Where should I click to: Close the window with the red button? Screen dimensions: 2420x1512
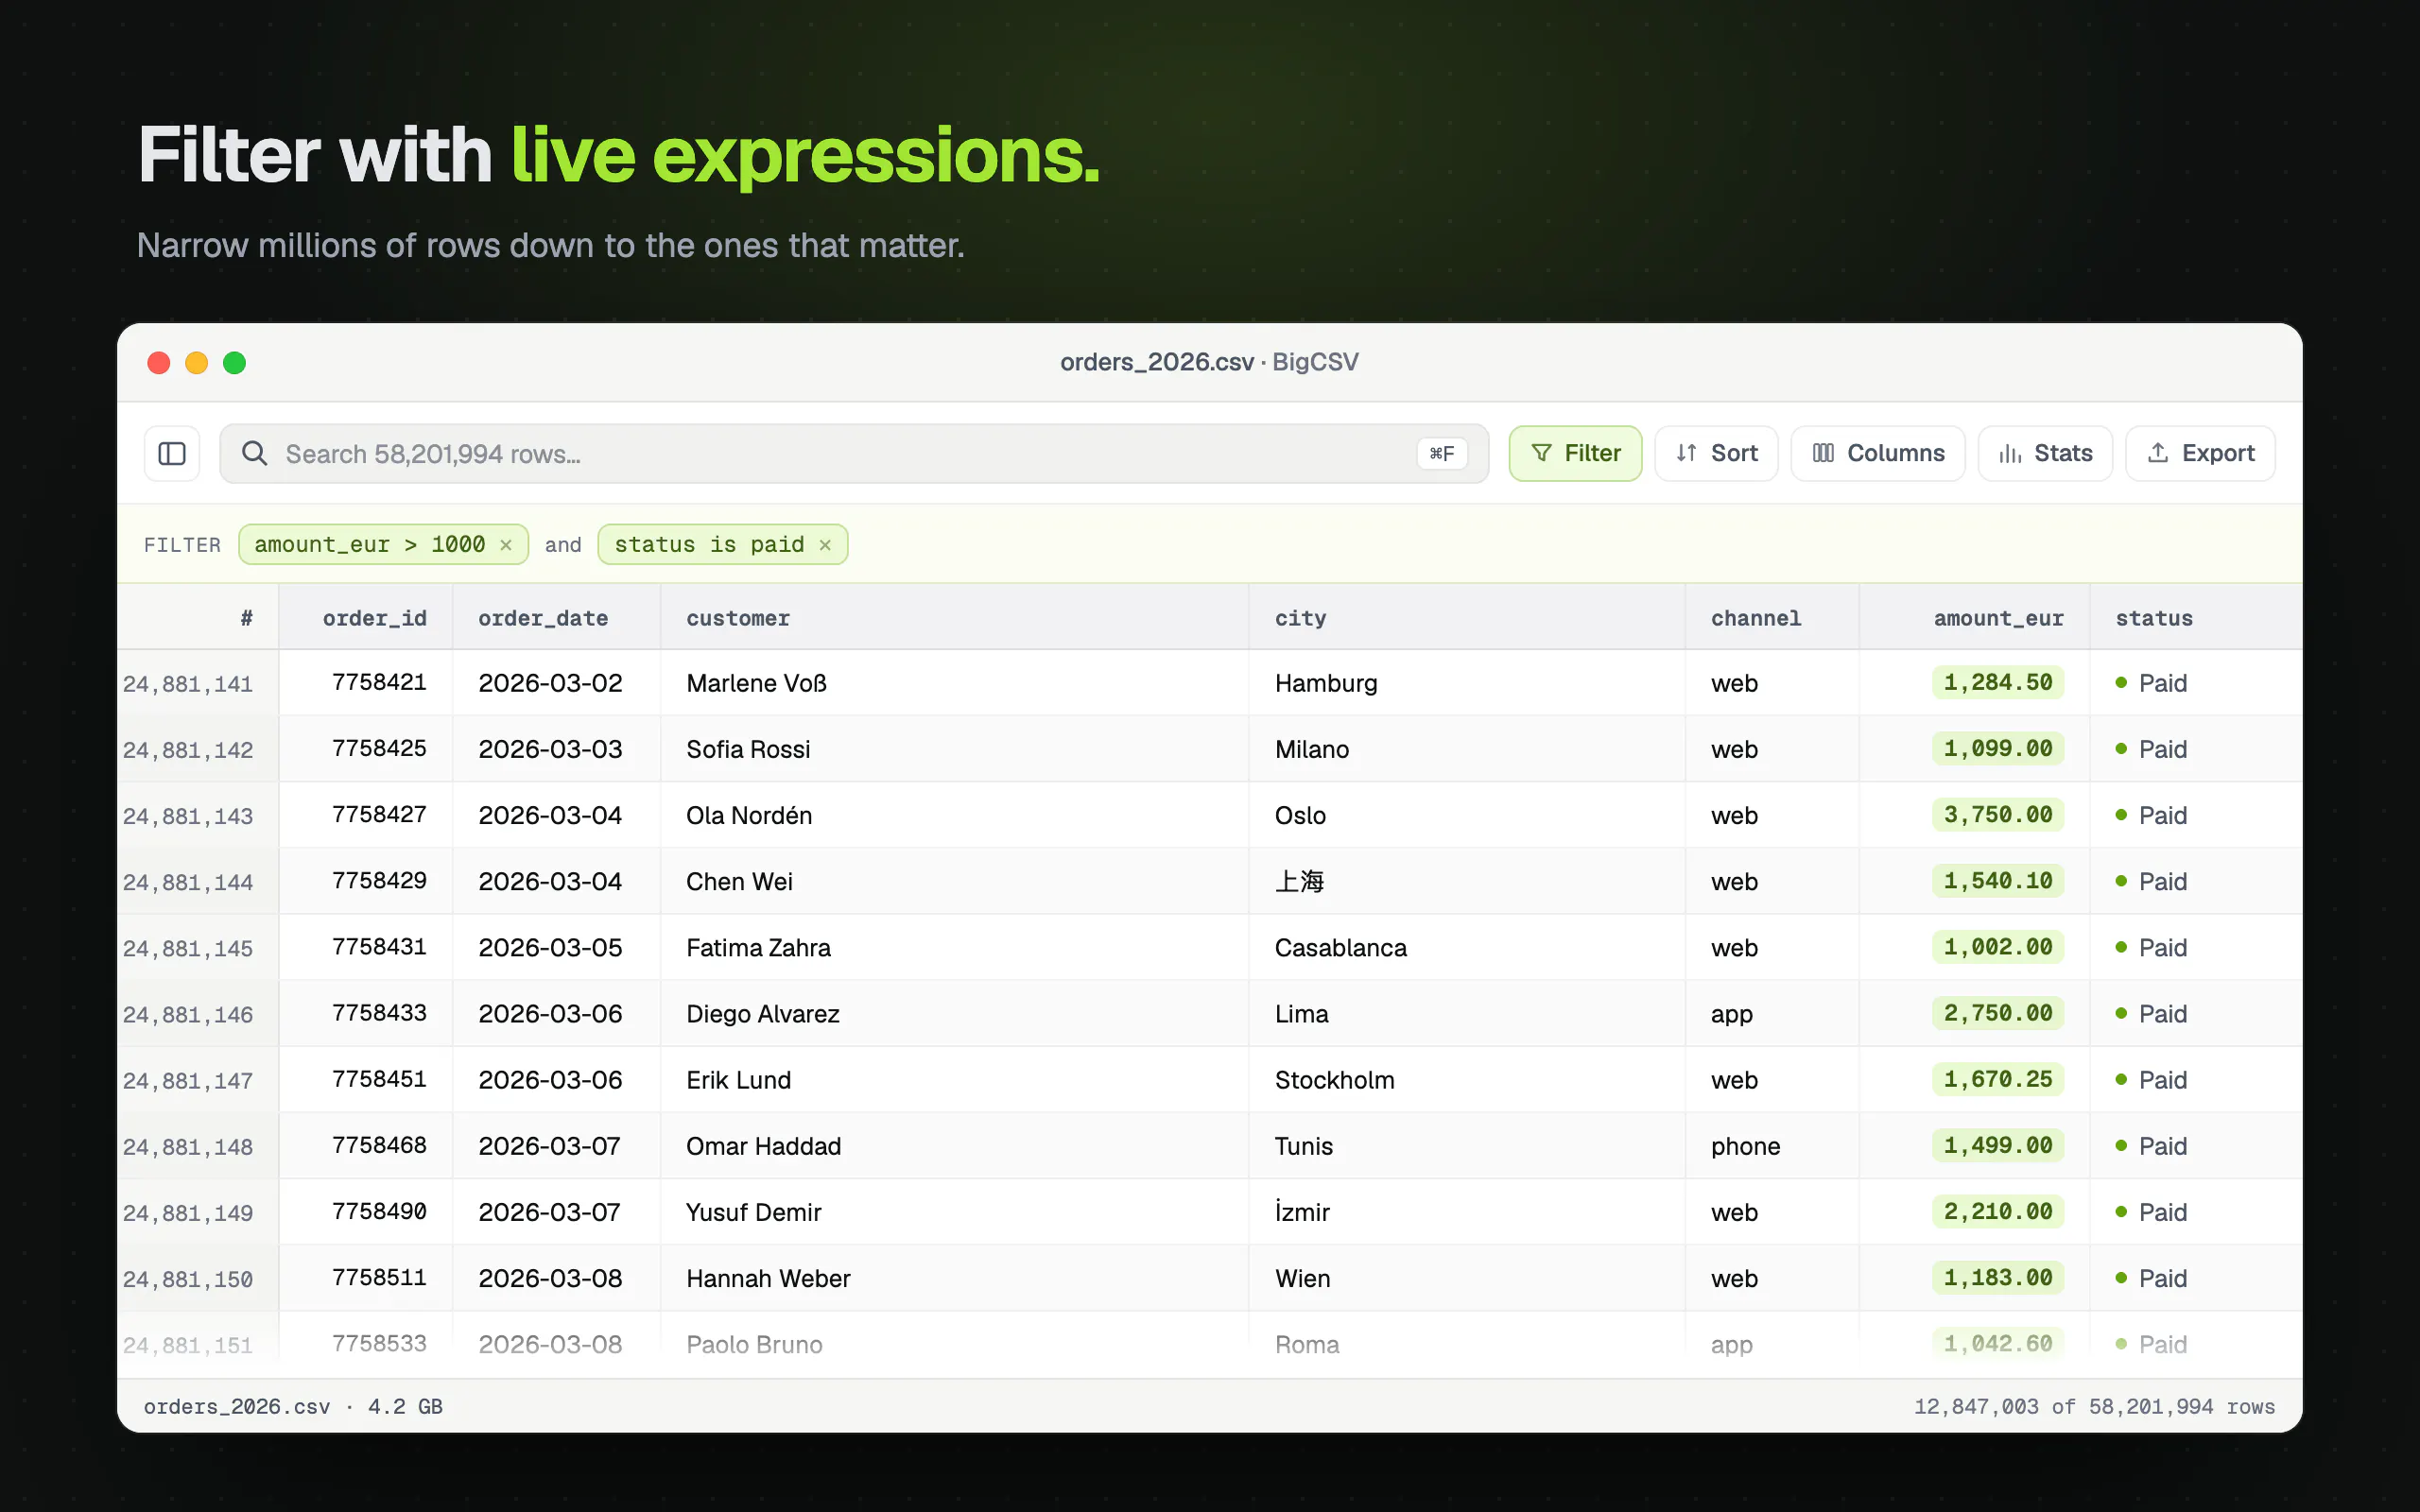click(x=158, y=363)
